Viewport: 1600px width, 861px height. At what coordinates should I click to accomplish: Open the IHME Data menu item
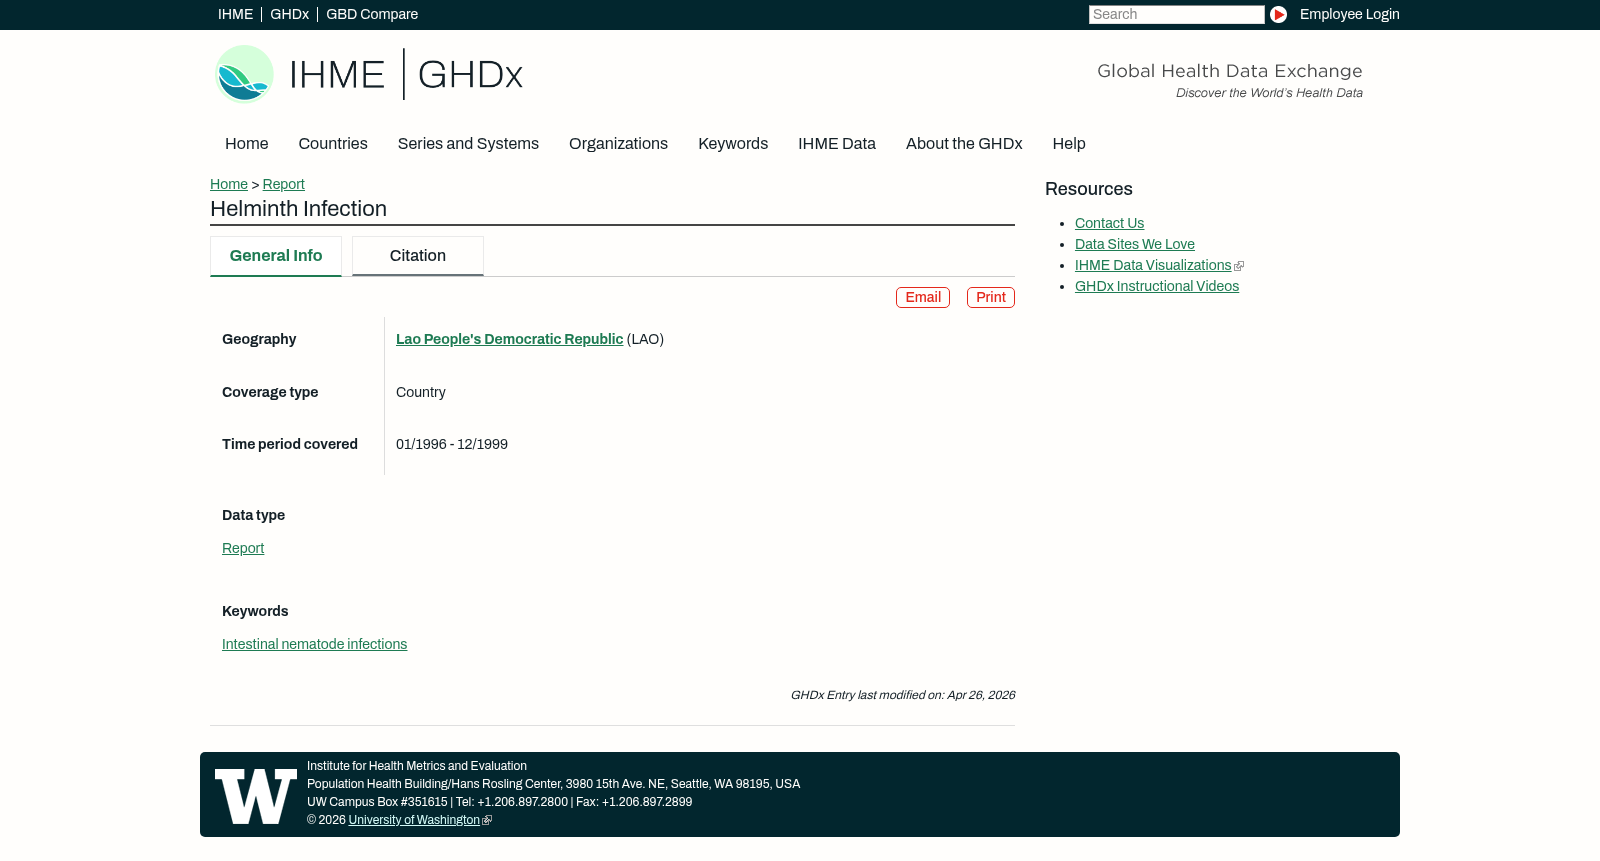(x=837, y=144)
